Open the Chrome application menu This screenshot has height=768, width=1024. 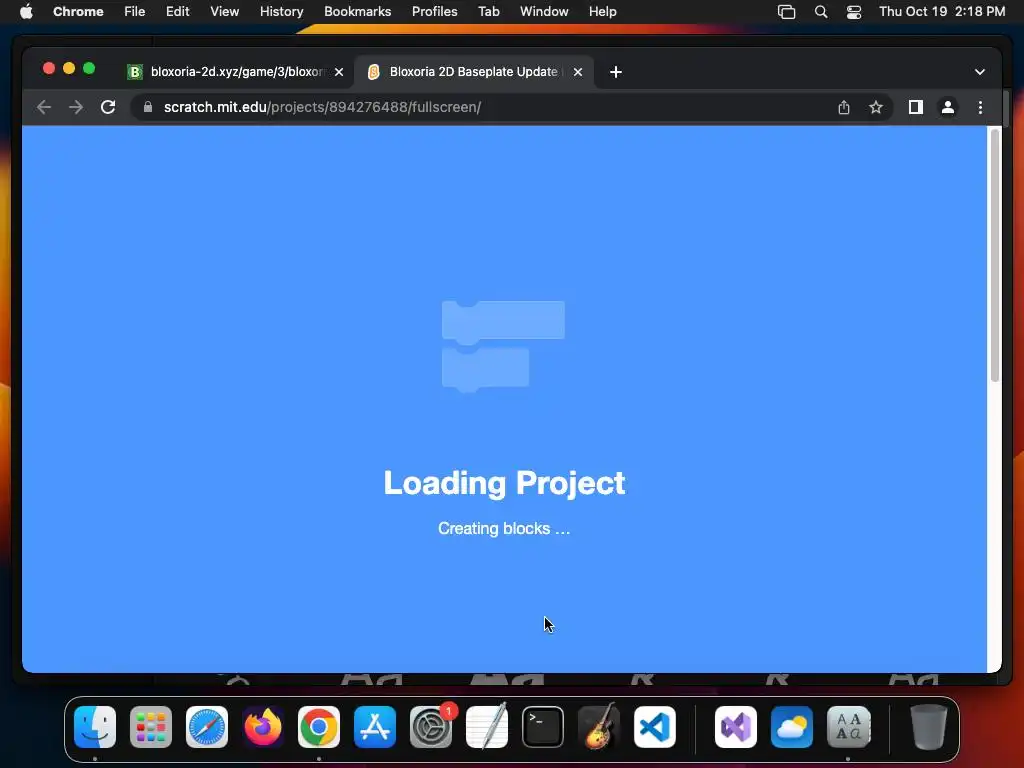78,12
